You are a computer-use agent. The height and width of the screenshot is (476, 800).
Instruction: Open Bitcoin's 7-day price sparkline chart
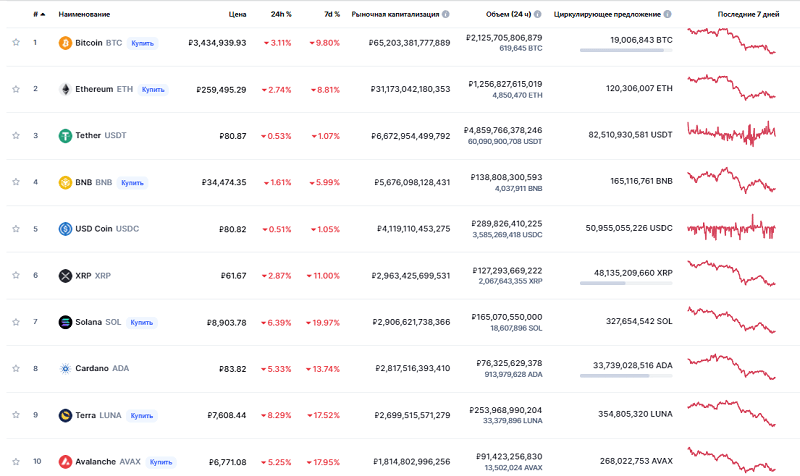731,42
